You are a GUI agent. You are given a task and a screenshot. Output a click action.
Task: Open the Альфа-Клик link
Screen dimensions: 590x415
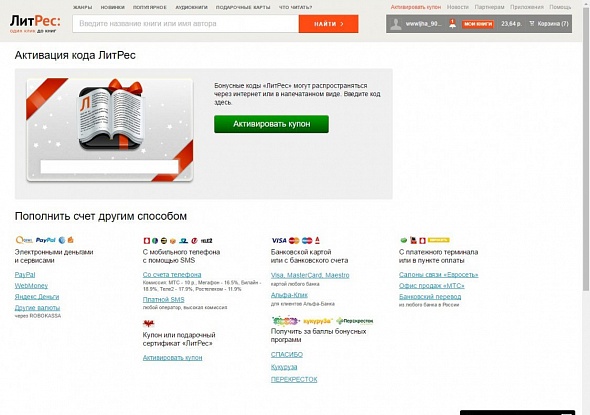coord(289,295)
